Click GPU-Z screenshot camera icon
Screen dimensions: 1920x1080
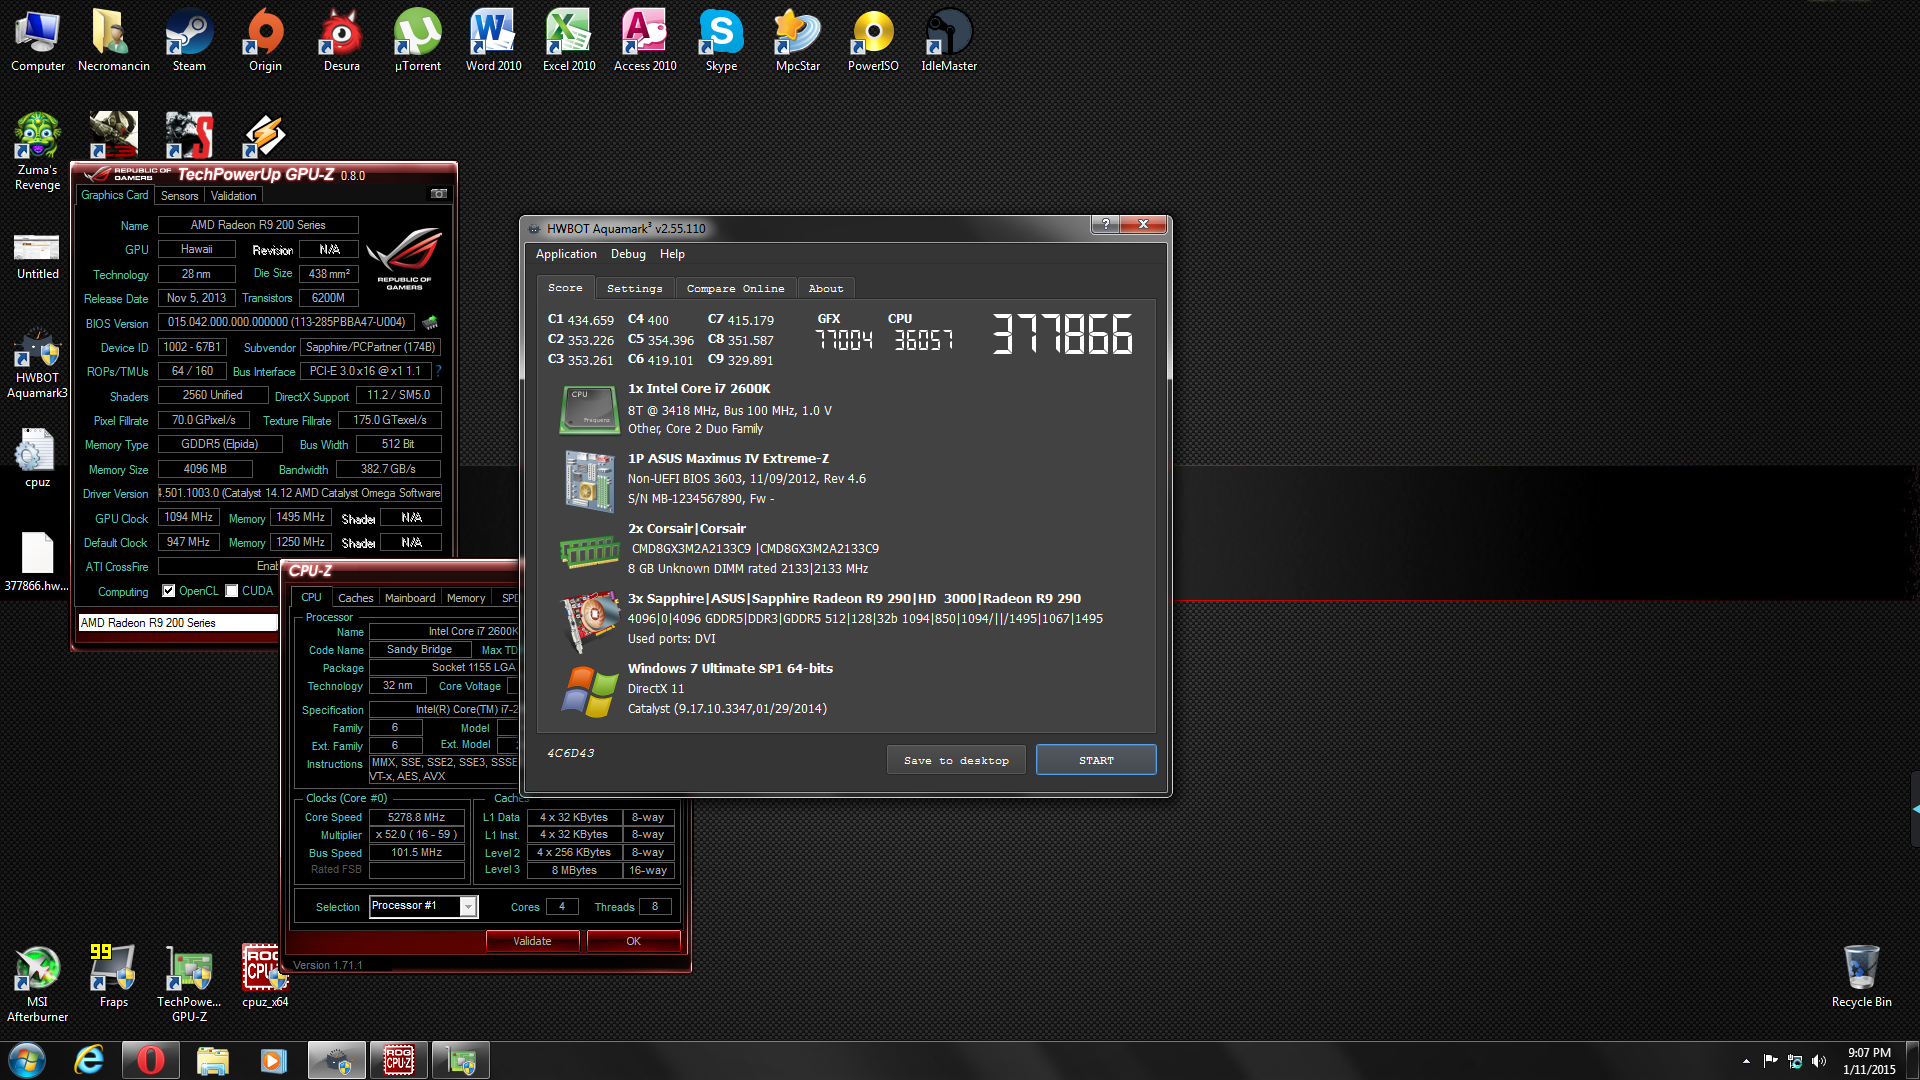click(438, 194)
